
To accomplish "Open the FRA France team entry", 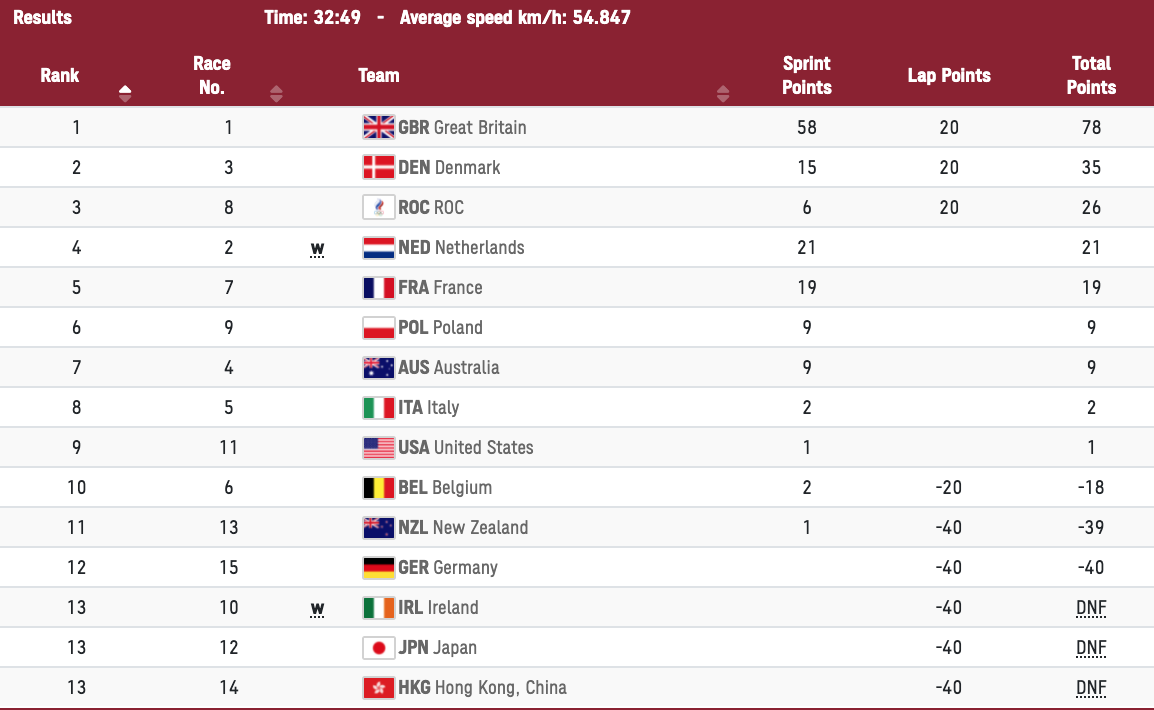I will [x=440, y=288].
